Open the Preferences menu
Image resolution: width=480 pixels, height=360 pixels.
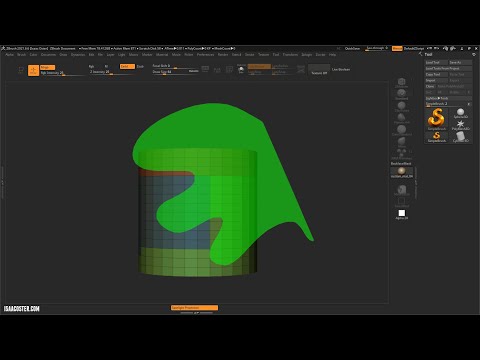click(x=205, y=54)
